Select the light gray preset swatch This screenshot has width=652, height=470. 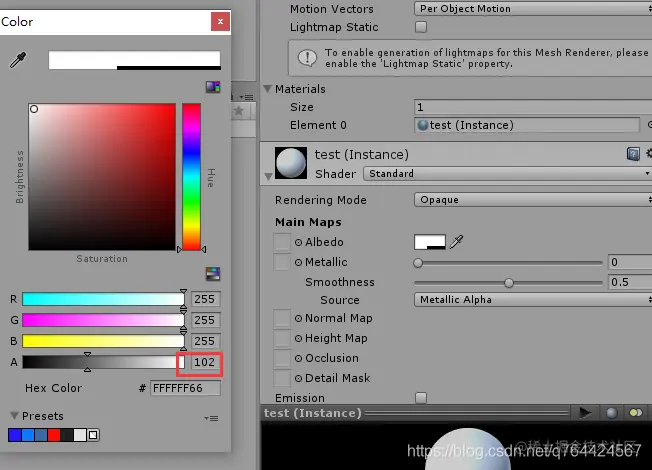[80, 435]
